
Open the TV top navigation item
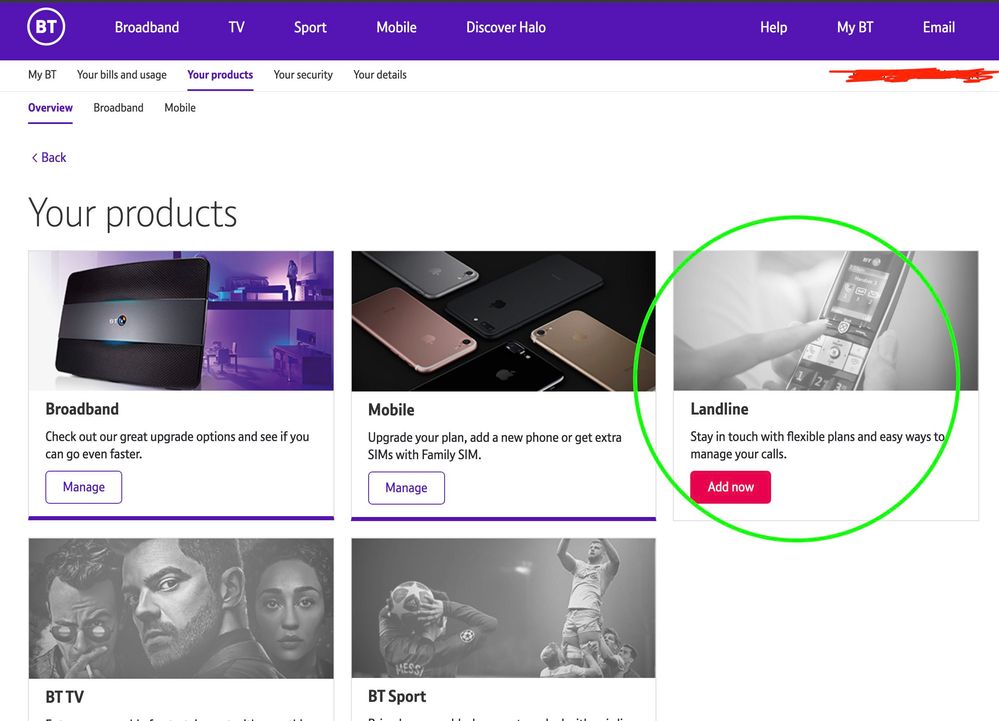[236, 28]
